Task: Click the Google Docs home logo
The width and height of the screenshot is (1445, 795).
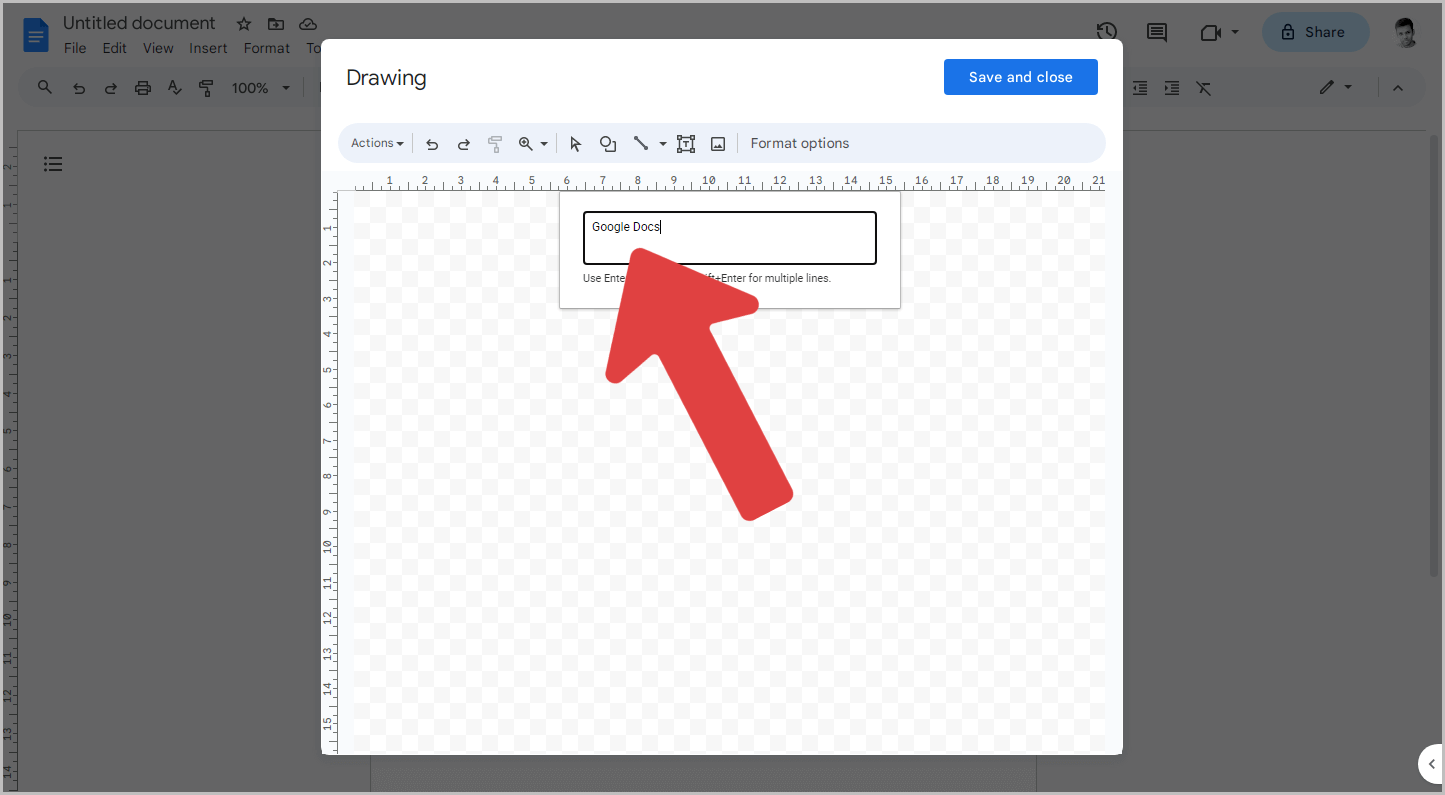Action: click(x=36, y=36)
